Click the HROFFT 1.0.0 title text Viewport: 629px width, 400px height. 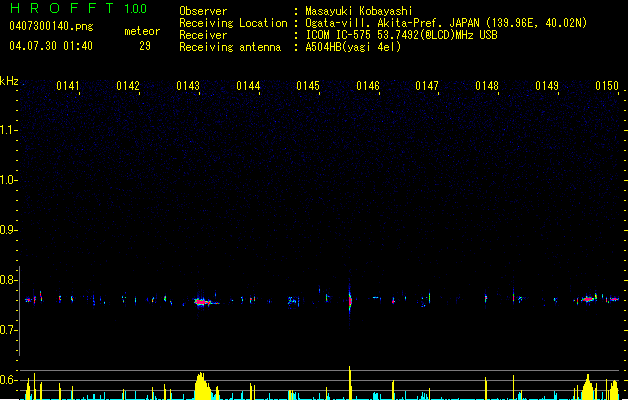79,8
